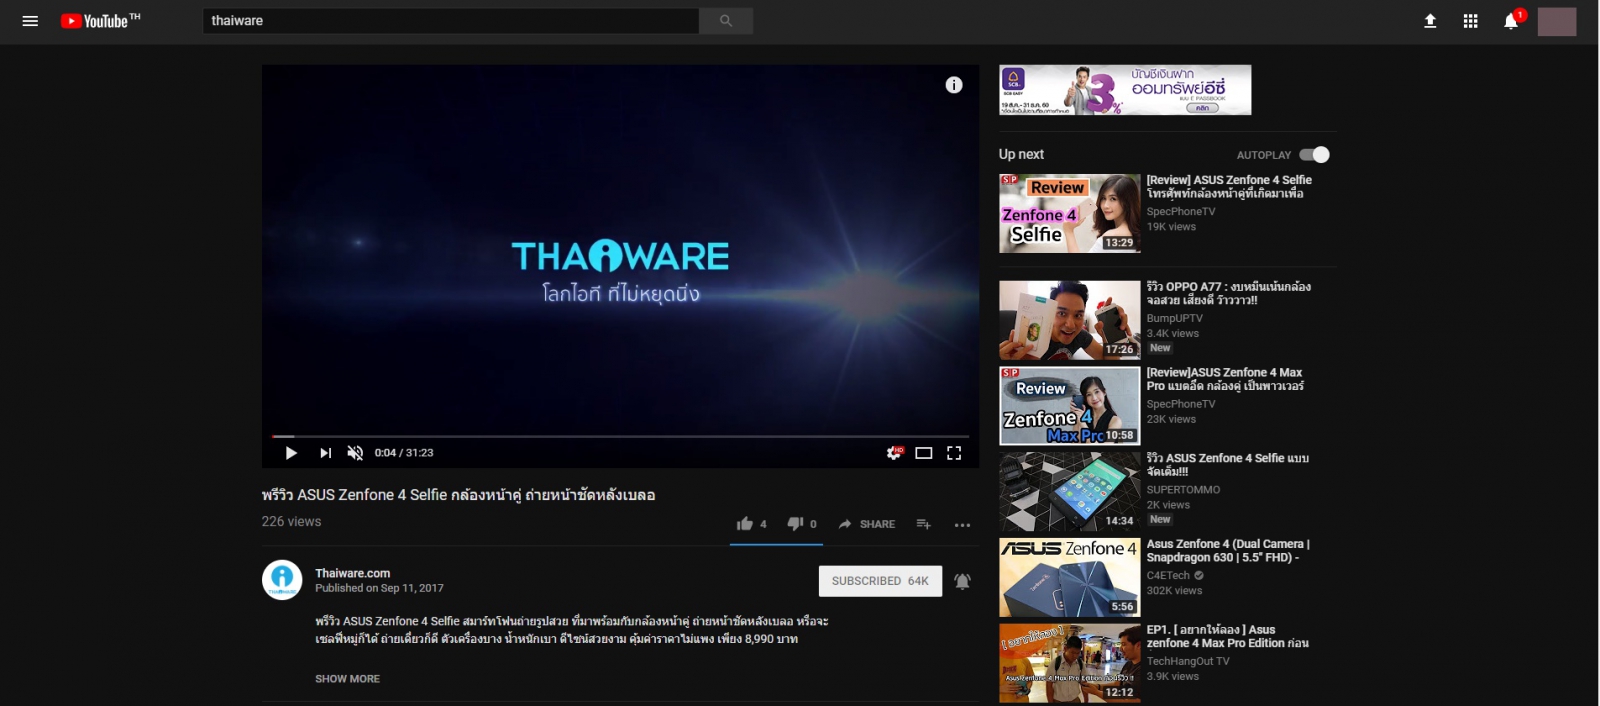Screen dimensions: 1600x706
Task: Click the SUBSCRIBED 64K button
Action: [x=880, y=581]
